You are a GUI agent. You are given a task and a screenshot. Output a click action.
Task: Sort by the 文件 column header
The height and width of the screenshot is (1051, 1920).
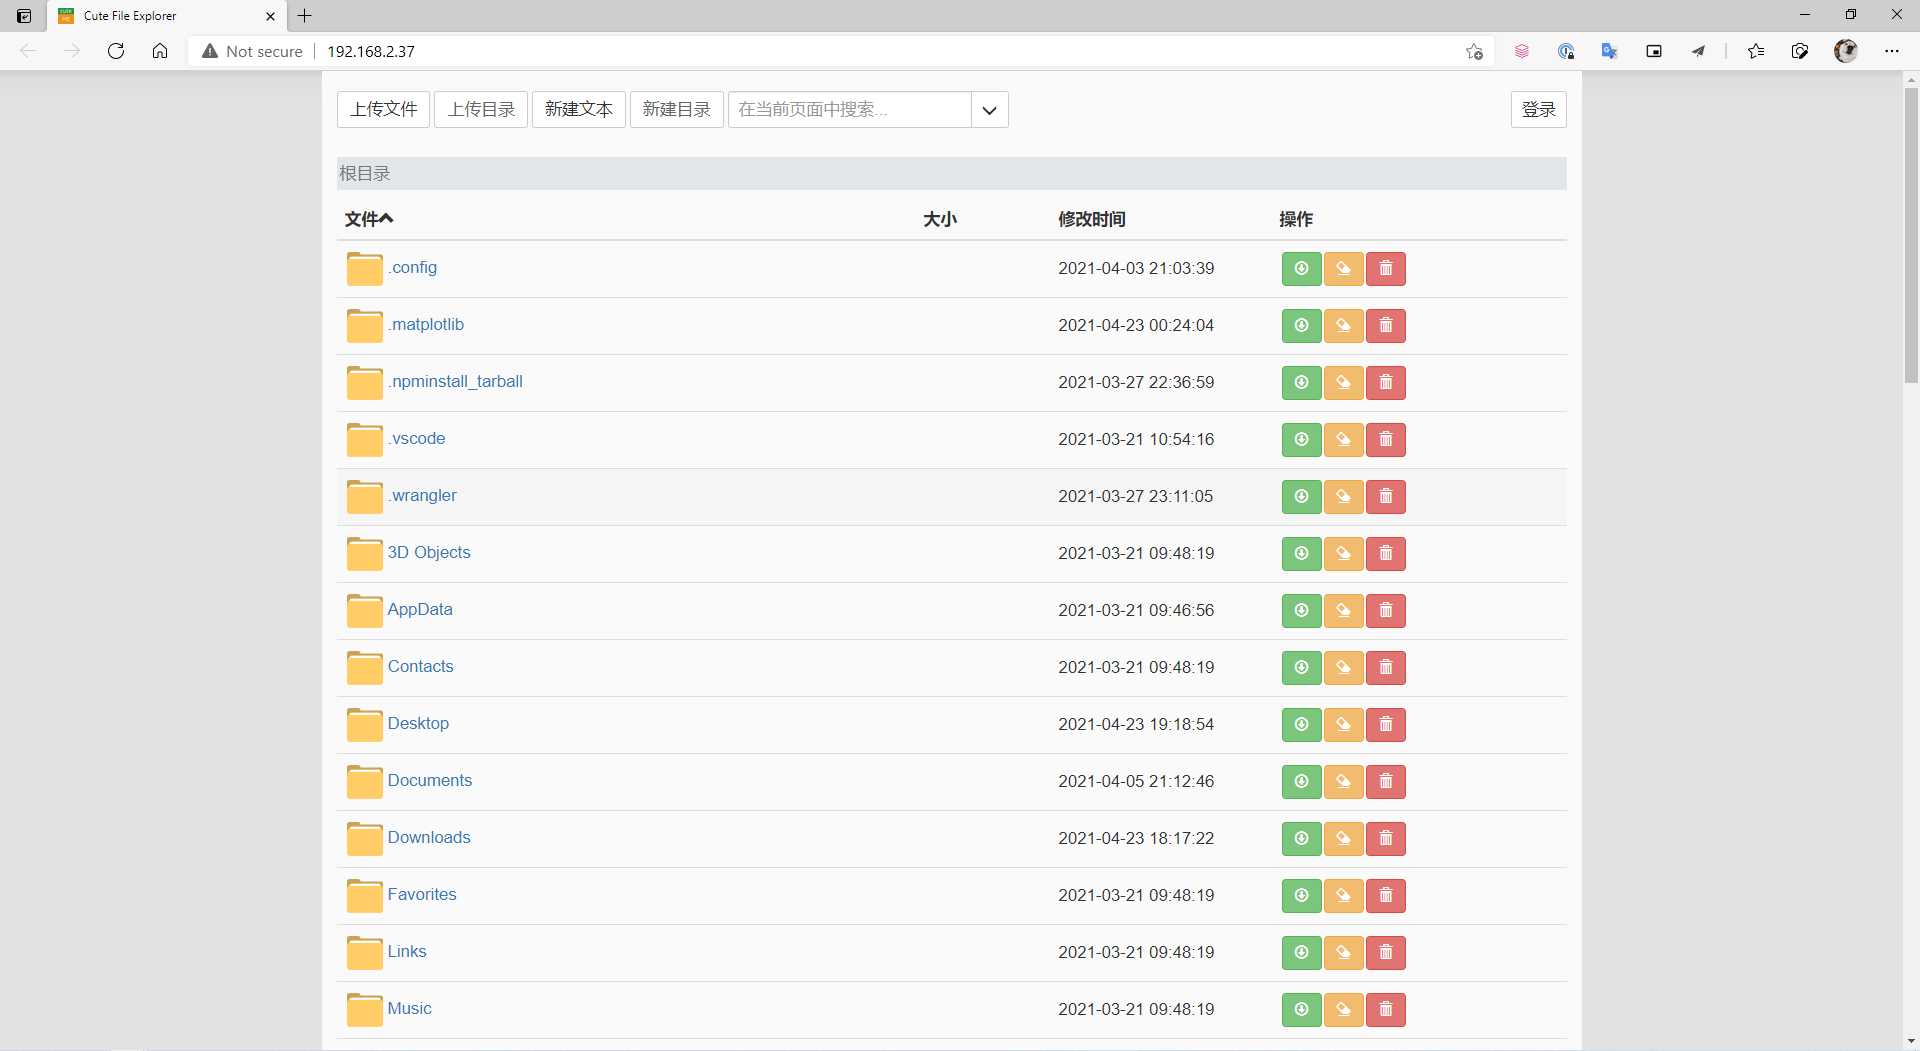click(x=369, y=219)
